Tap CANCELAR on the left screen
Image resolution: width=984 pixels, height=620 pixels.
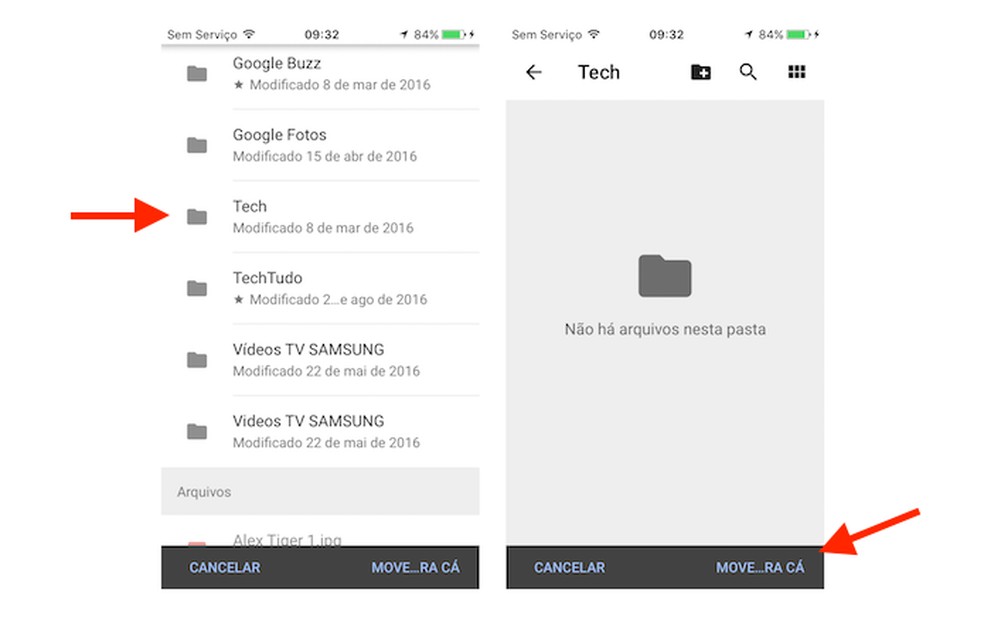point(224,567)
